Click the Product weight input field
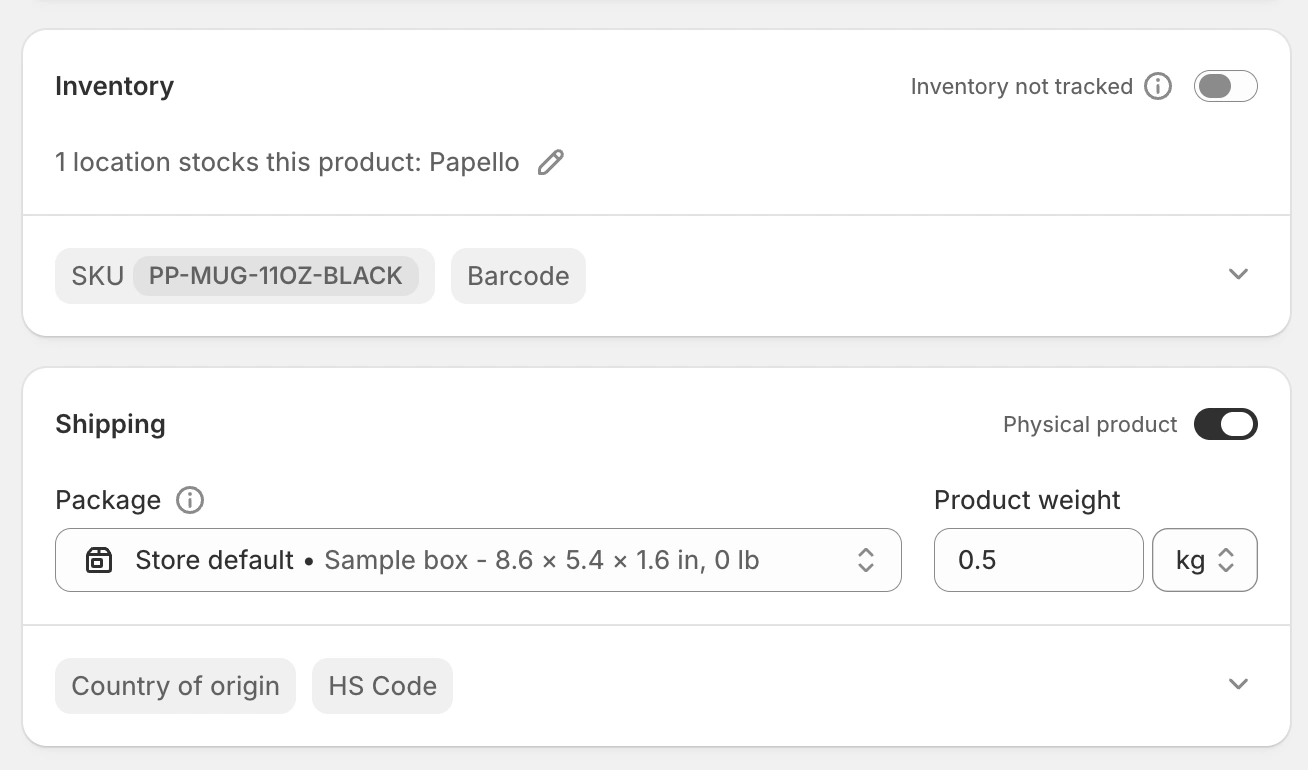 (x=1037, y=560)
